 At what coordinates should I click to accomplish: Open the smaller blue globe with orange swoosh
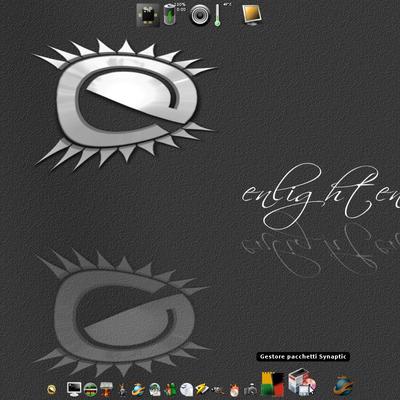point(138,389)
